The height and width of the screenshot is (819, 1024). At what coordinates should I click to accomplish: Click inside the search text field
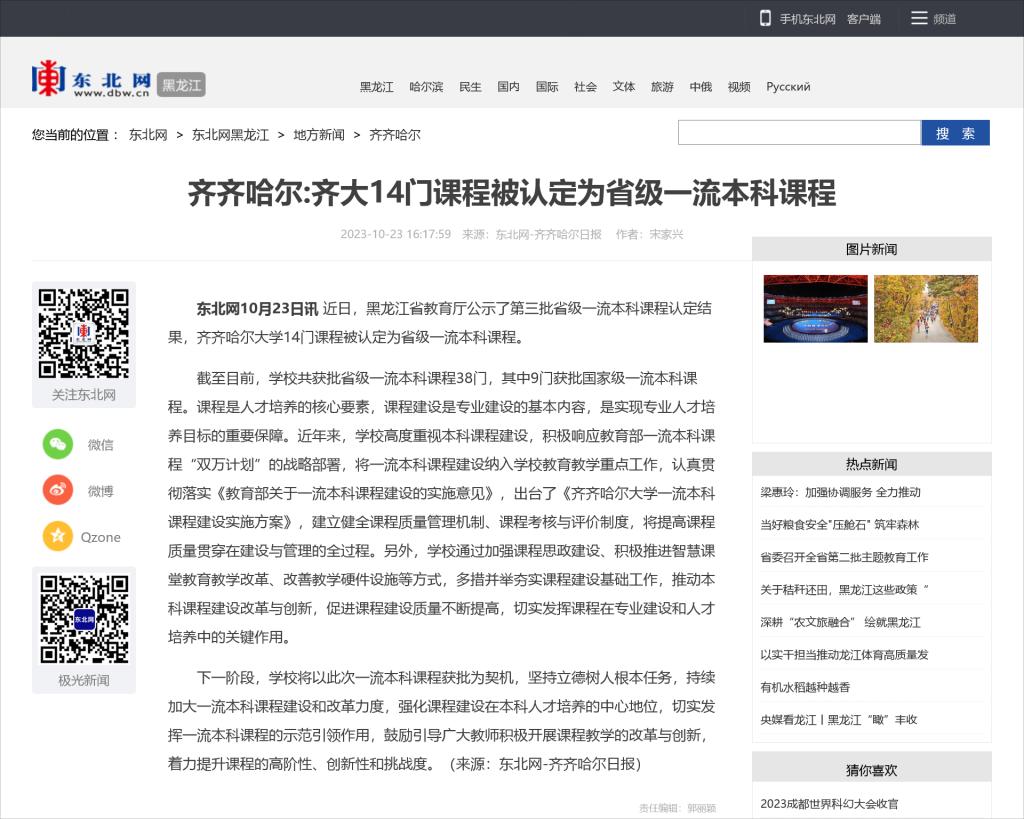[x=798, y=133]
